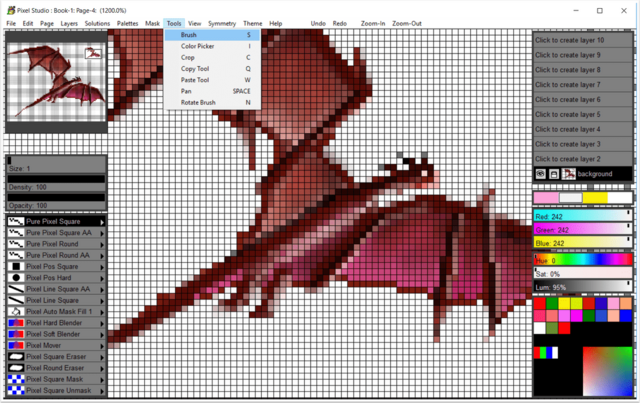
Task: Select the Pixel Soft Blender icon
Action: (x=16, y=334)
